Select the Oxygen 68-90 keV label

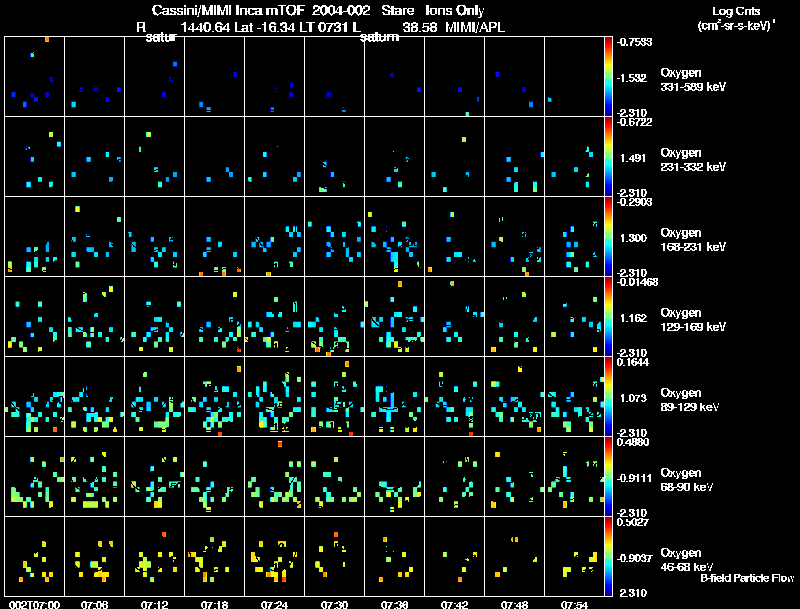tap(687, 480)
